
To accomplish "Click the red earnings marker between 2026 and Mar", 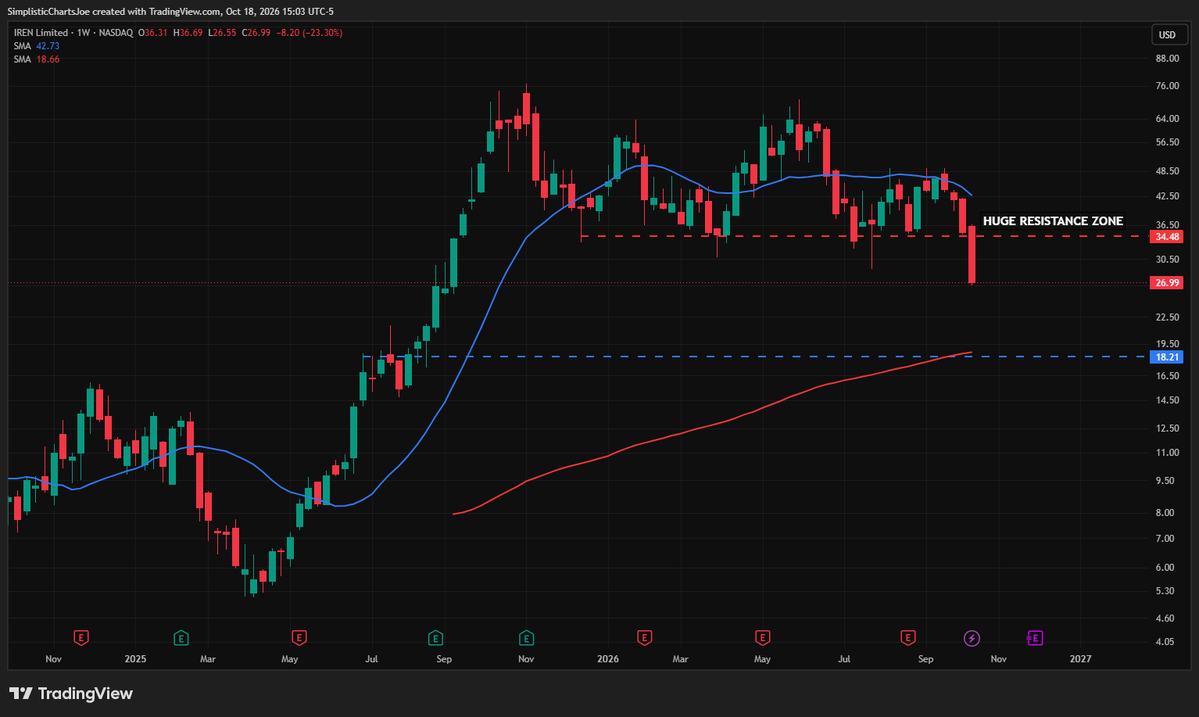I will tap(645, 638).
